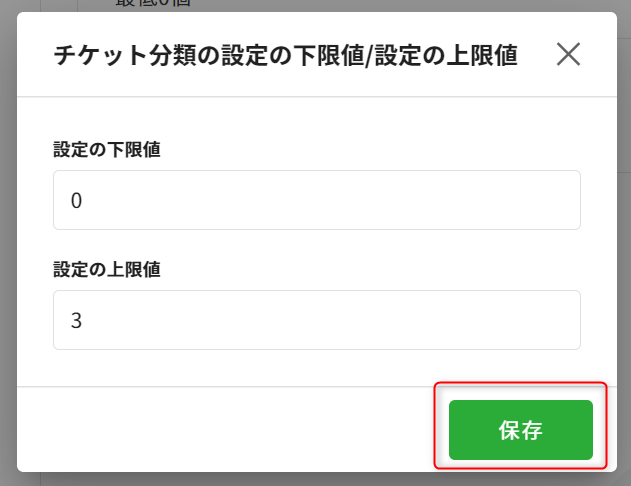Dismiss the modal using the cross icon
Image resolution: width=631 pixels, height=486 pixels.
tap(568, 54)
